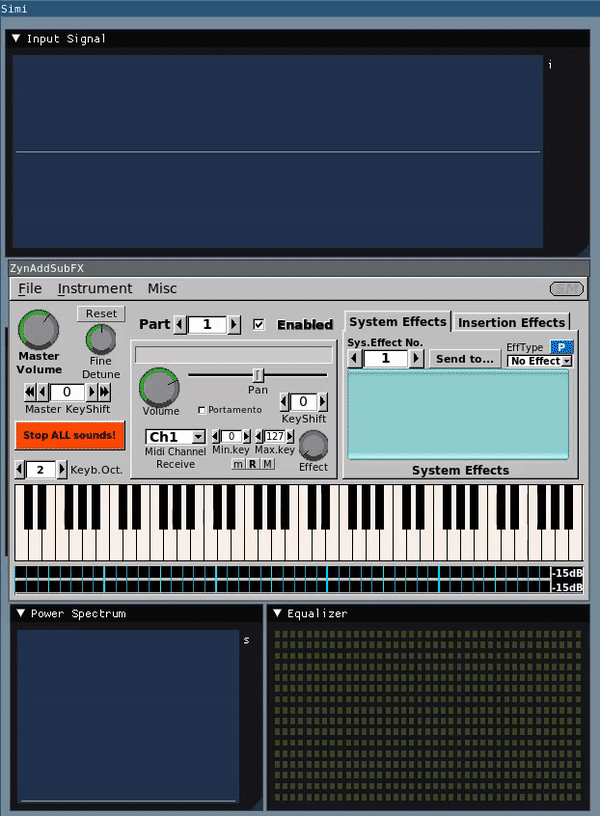Open the Instrument menu

point(95,288)
